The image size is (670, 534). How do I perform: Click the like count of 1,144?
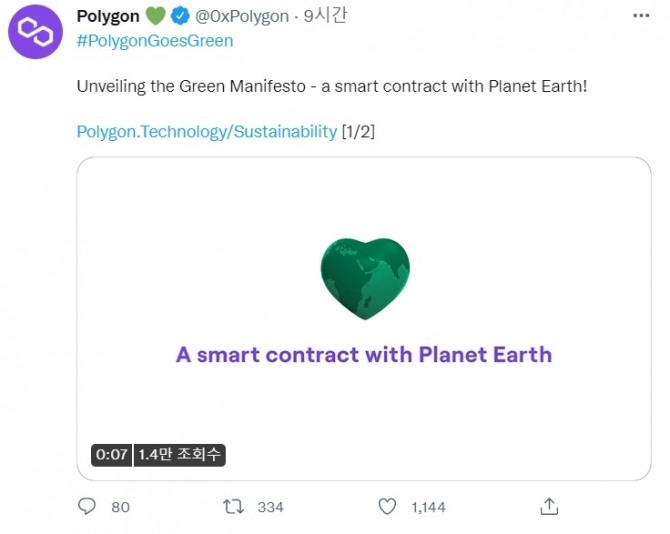pyautogui.click(x=428, y=507)
